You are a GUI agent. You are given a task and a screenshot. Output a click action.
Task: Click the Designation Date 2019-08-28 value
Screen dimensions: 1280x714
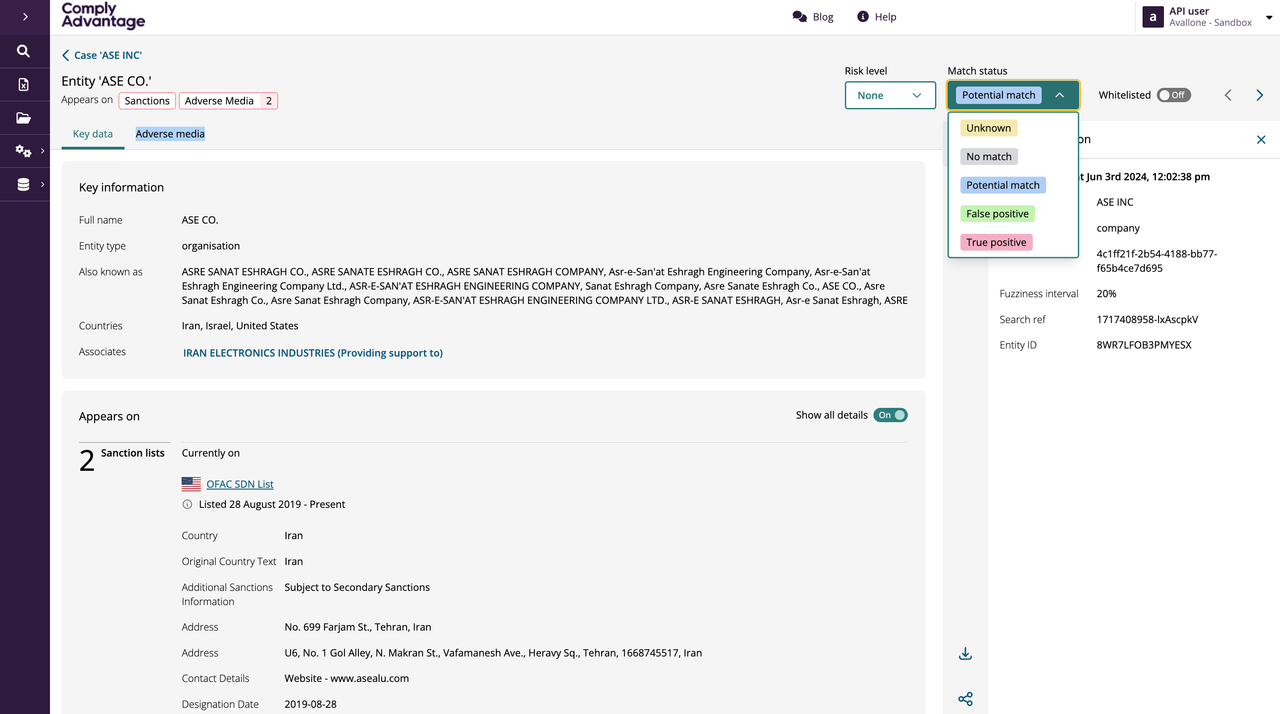pos(310,704)
